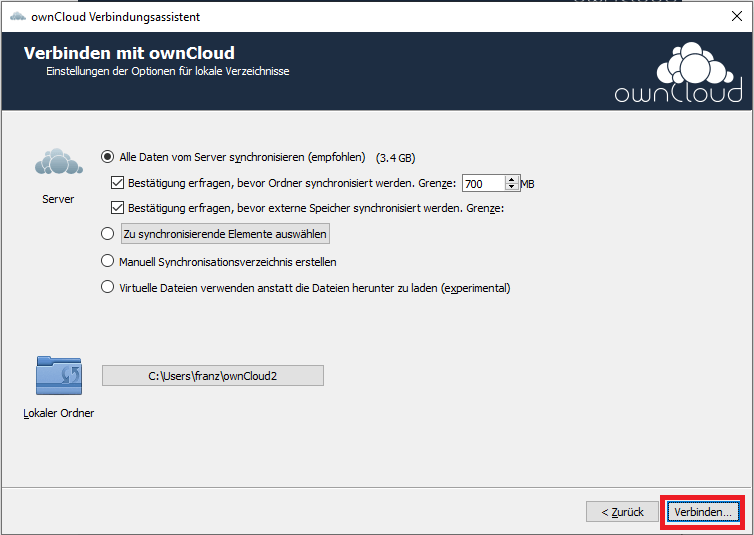Select 'Alle Daten vom Server synchronisieren' radio
The image size is (754, 535).
click(107, 157)
